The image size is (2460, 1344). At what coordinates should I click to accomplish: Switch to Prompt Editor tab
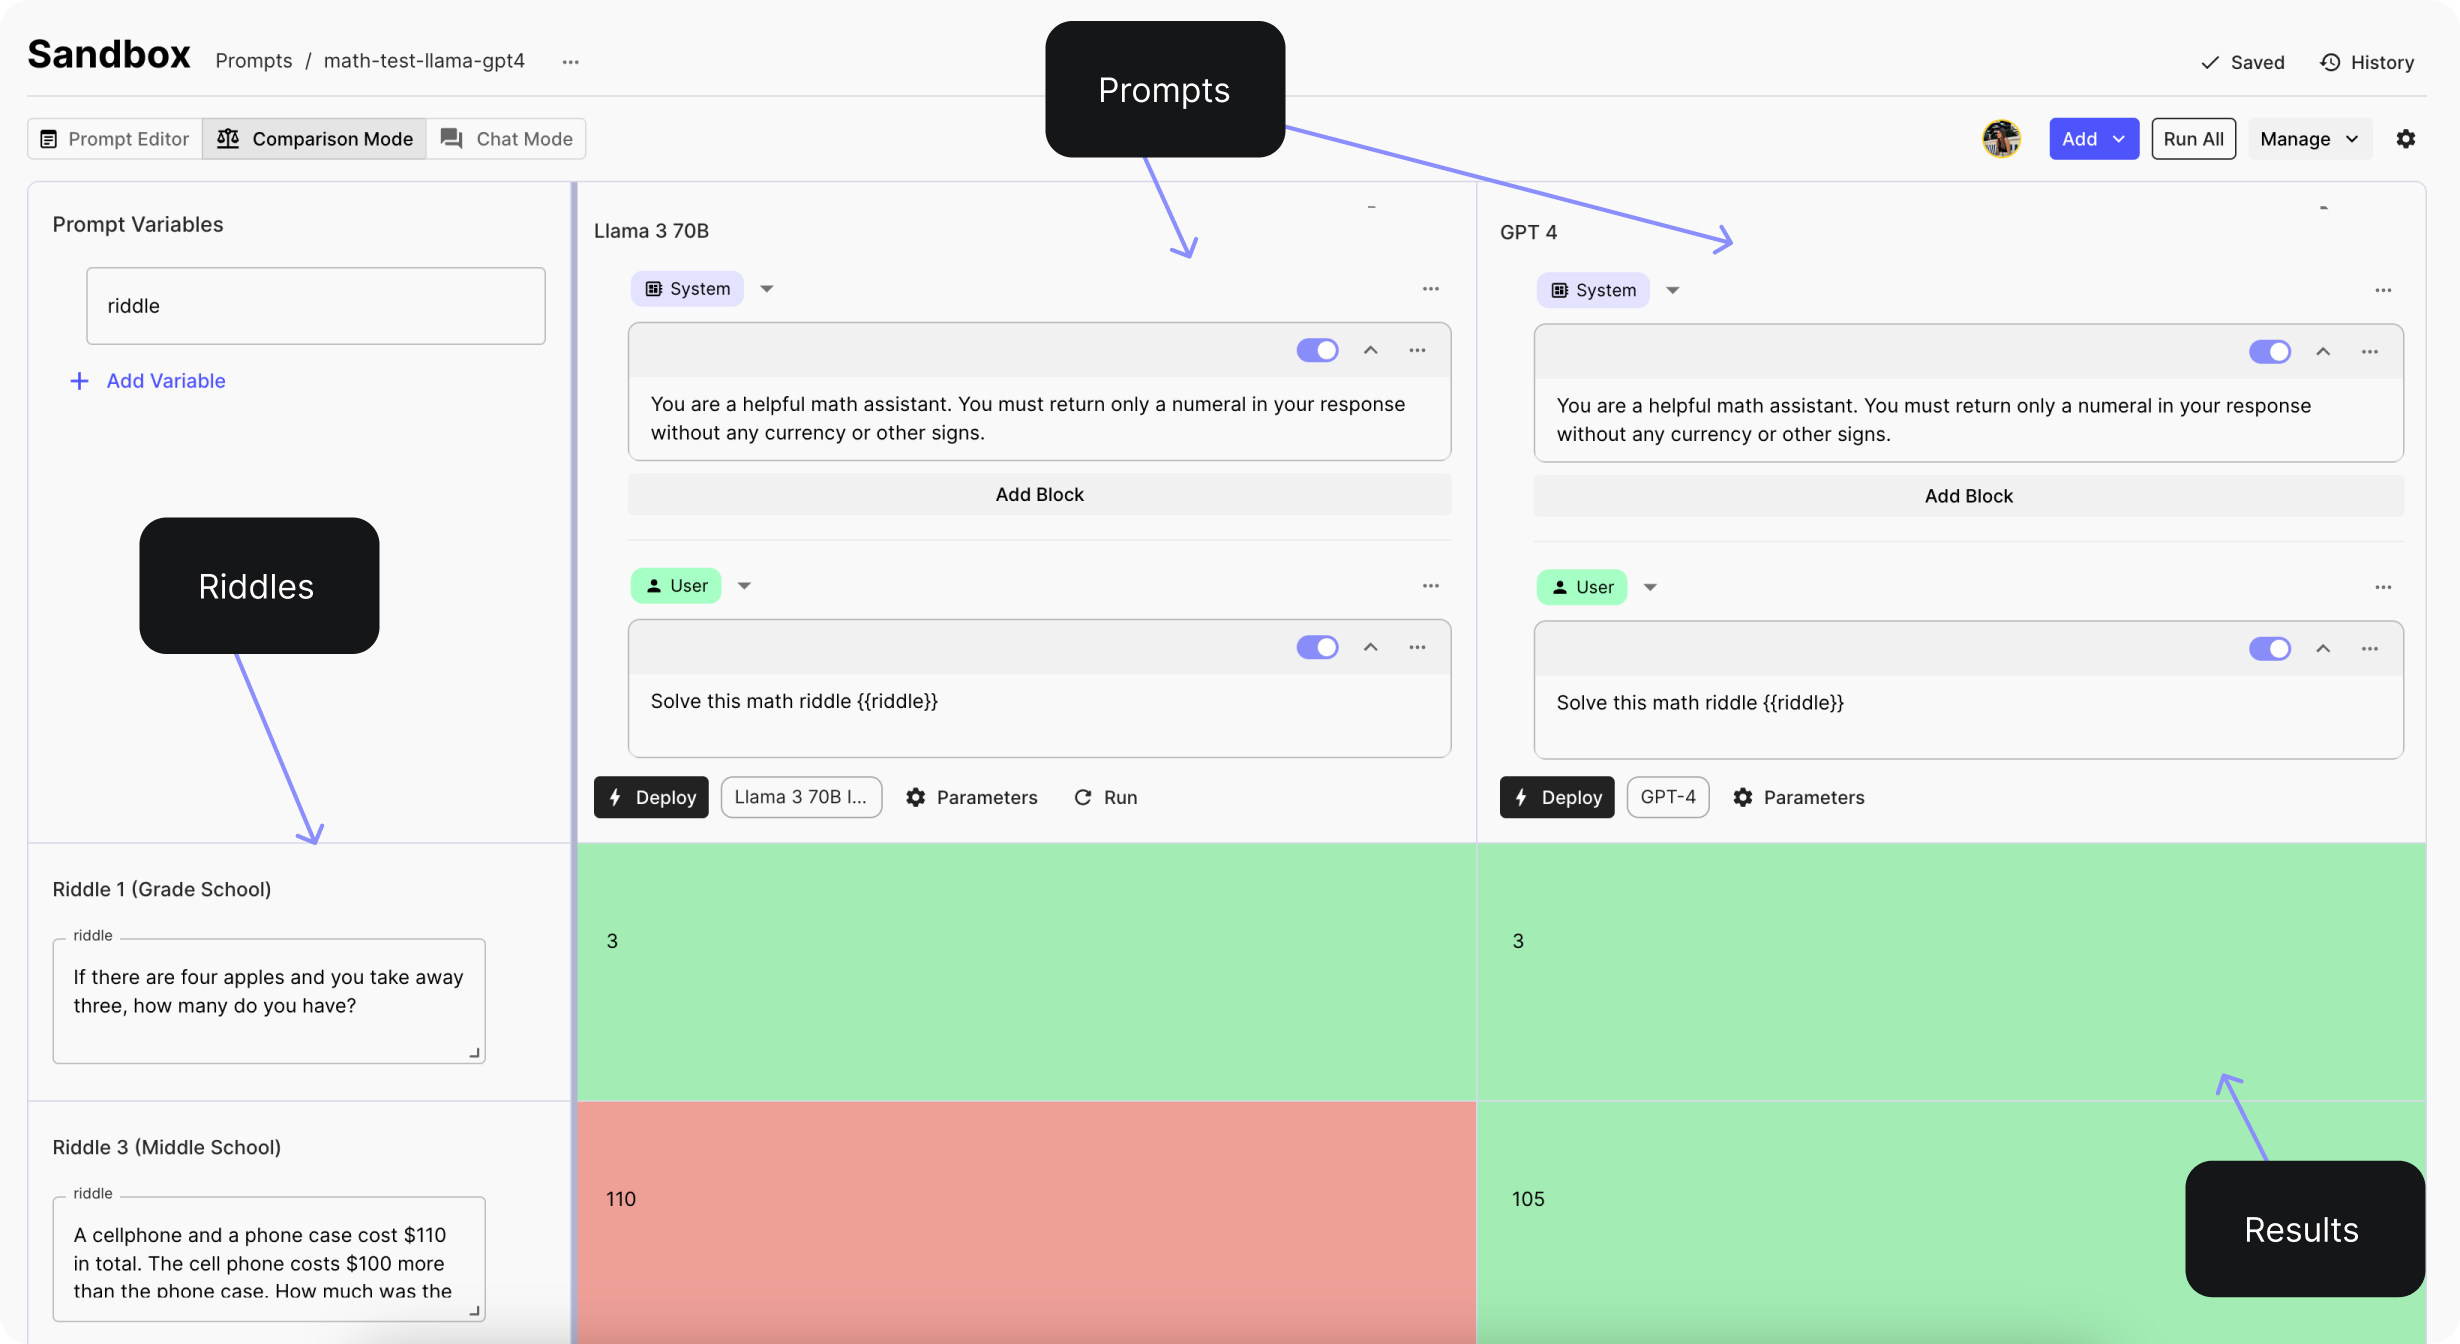pyautogui.click(x=115, y=139)
